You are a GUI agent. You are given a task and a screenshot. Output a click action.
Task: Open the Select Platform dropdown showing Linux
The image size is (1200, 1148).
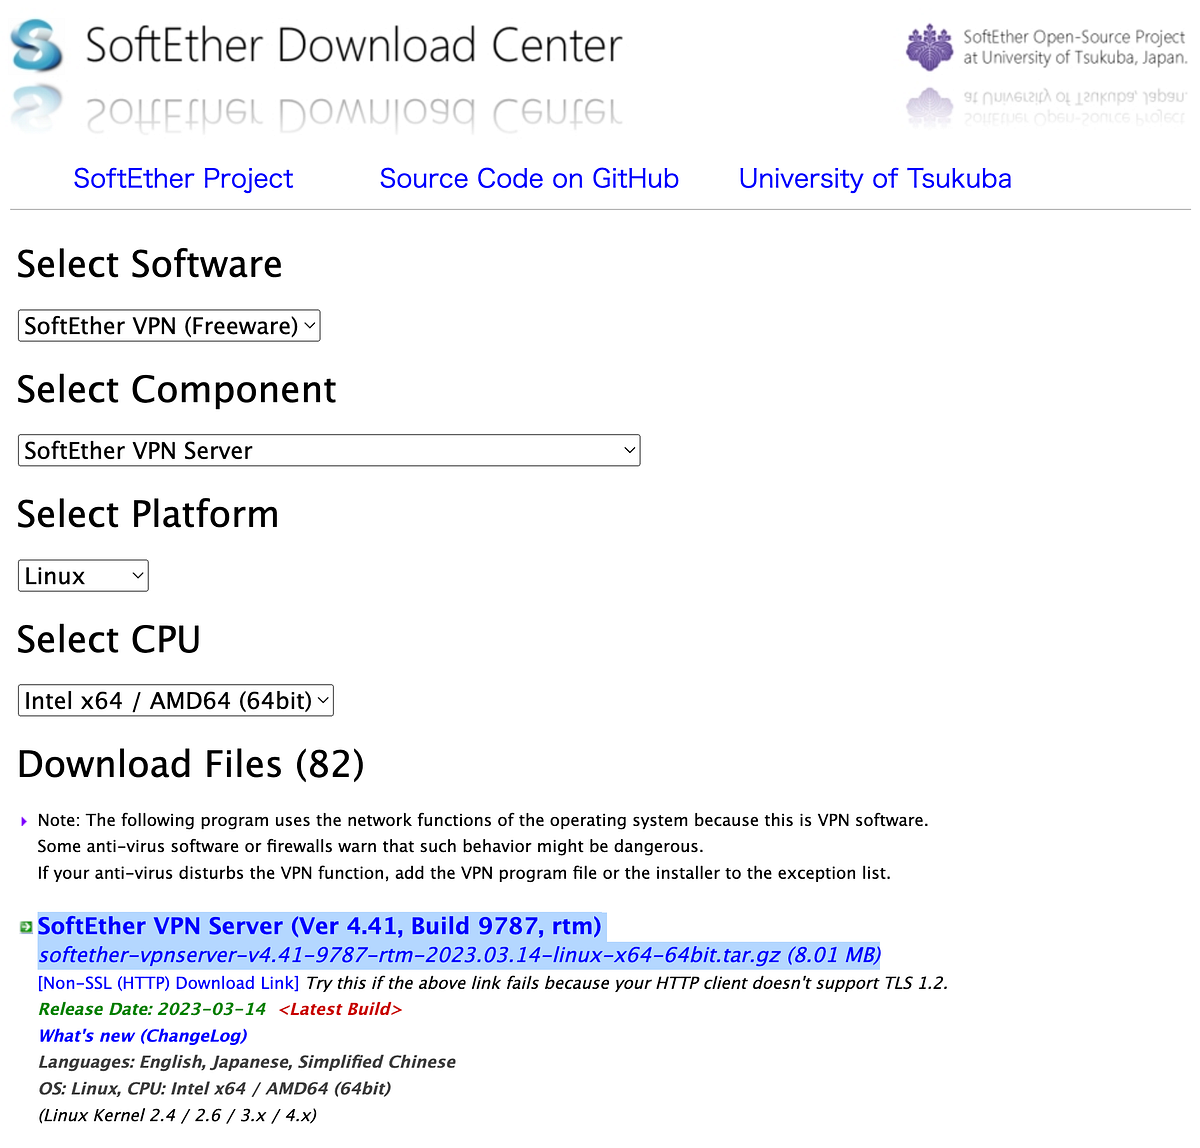[83, 575]
